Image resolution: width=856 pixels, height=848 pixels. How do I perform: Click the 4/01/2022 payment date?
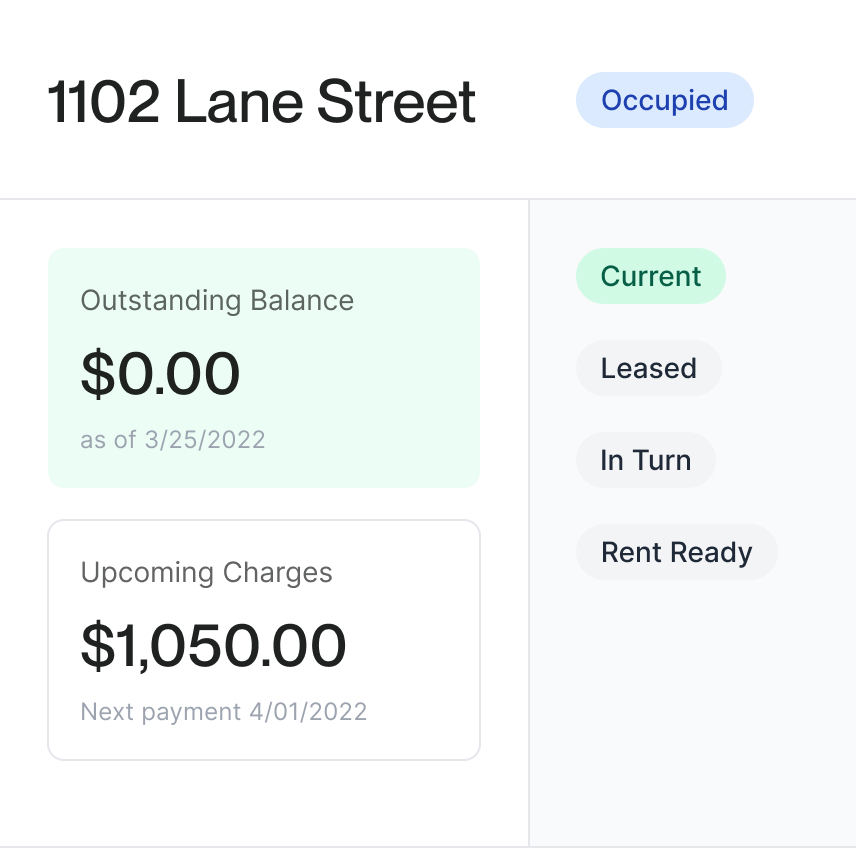308,711
